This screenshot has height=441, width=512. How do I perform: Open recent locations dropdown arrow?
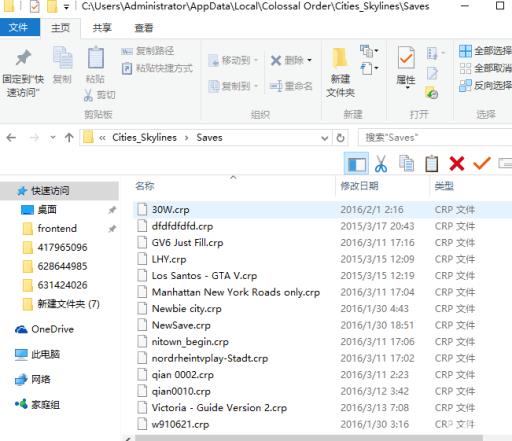(52, 138)
